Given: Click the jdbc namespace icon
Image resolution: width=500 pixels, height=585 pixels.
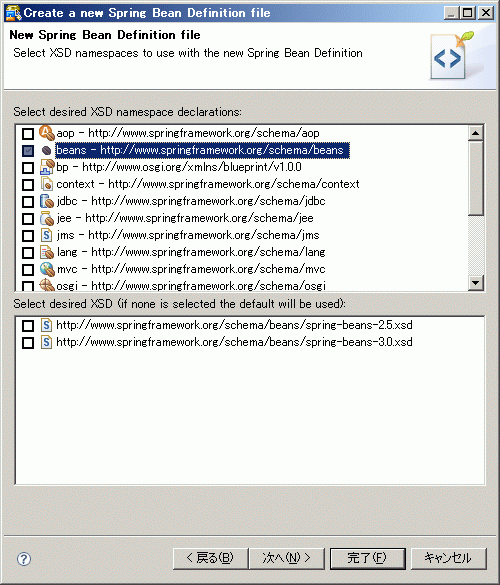Looking at the screenshot, I should click(47, 201).
